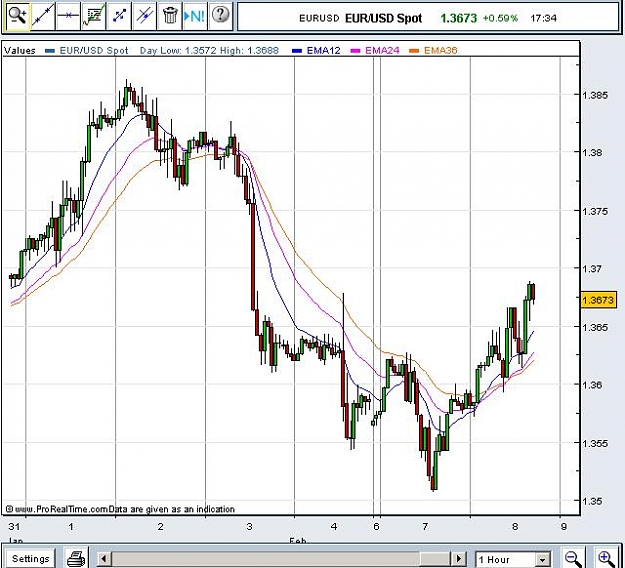This screenshot has height=568, width=625.
Task: Zoom out with the minus magnifier
Action: coord(574,558)
